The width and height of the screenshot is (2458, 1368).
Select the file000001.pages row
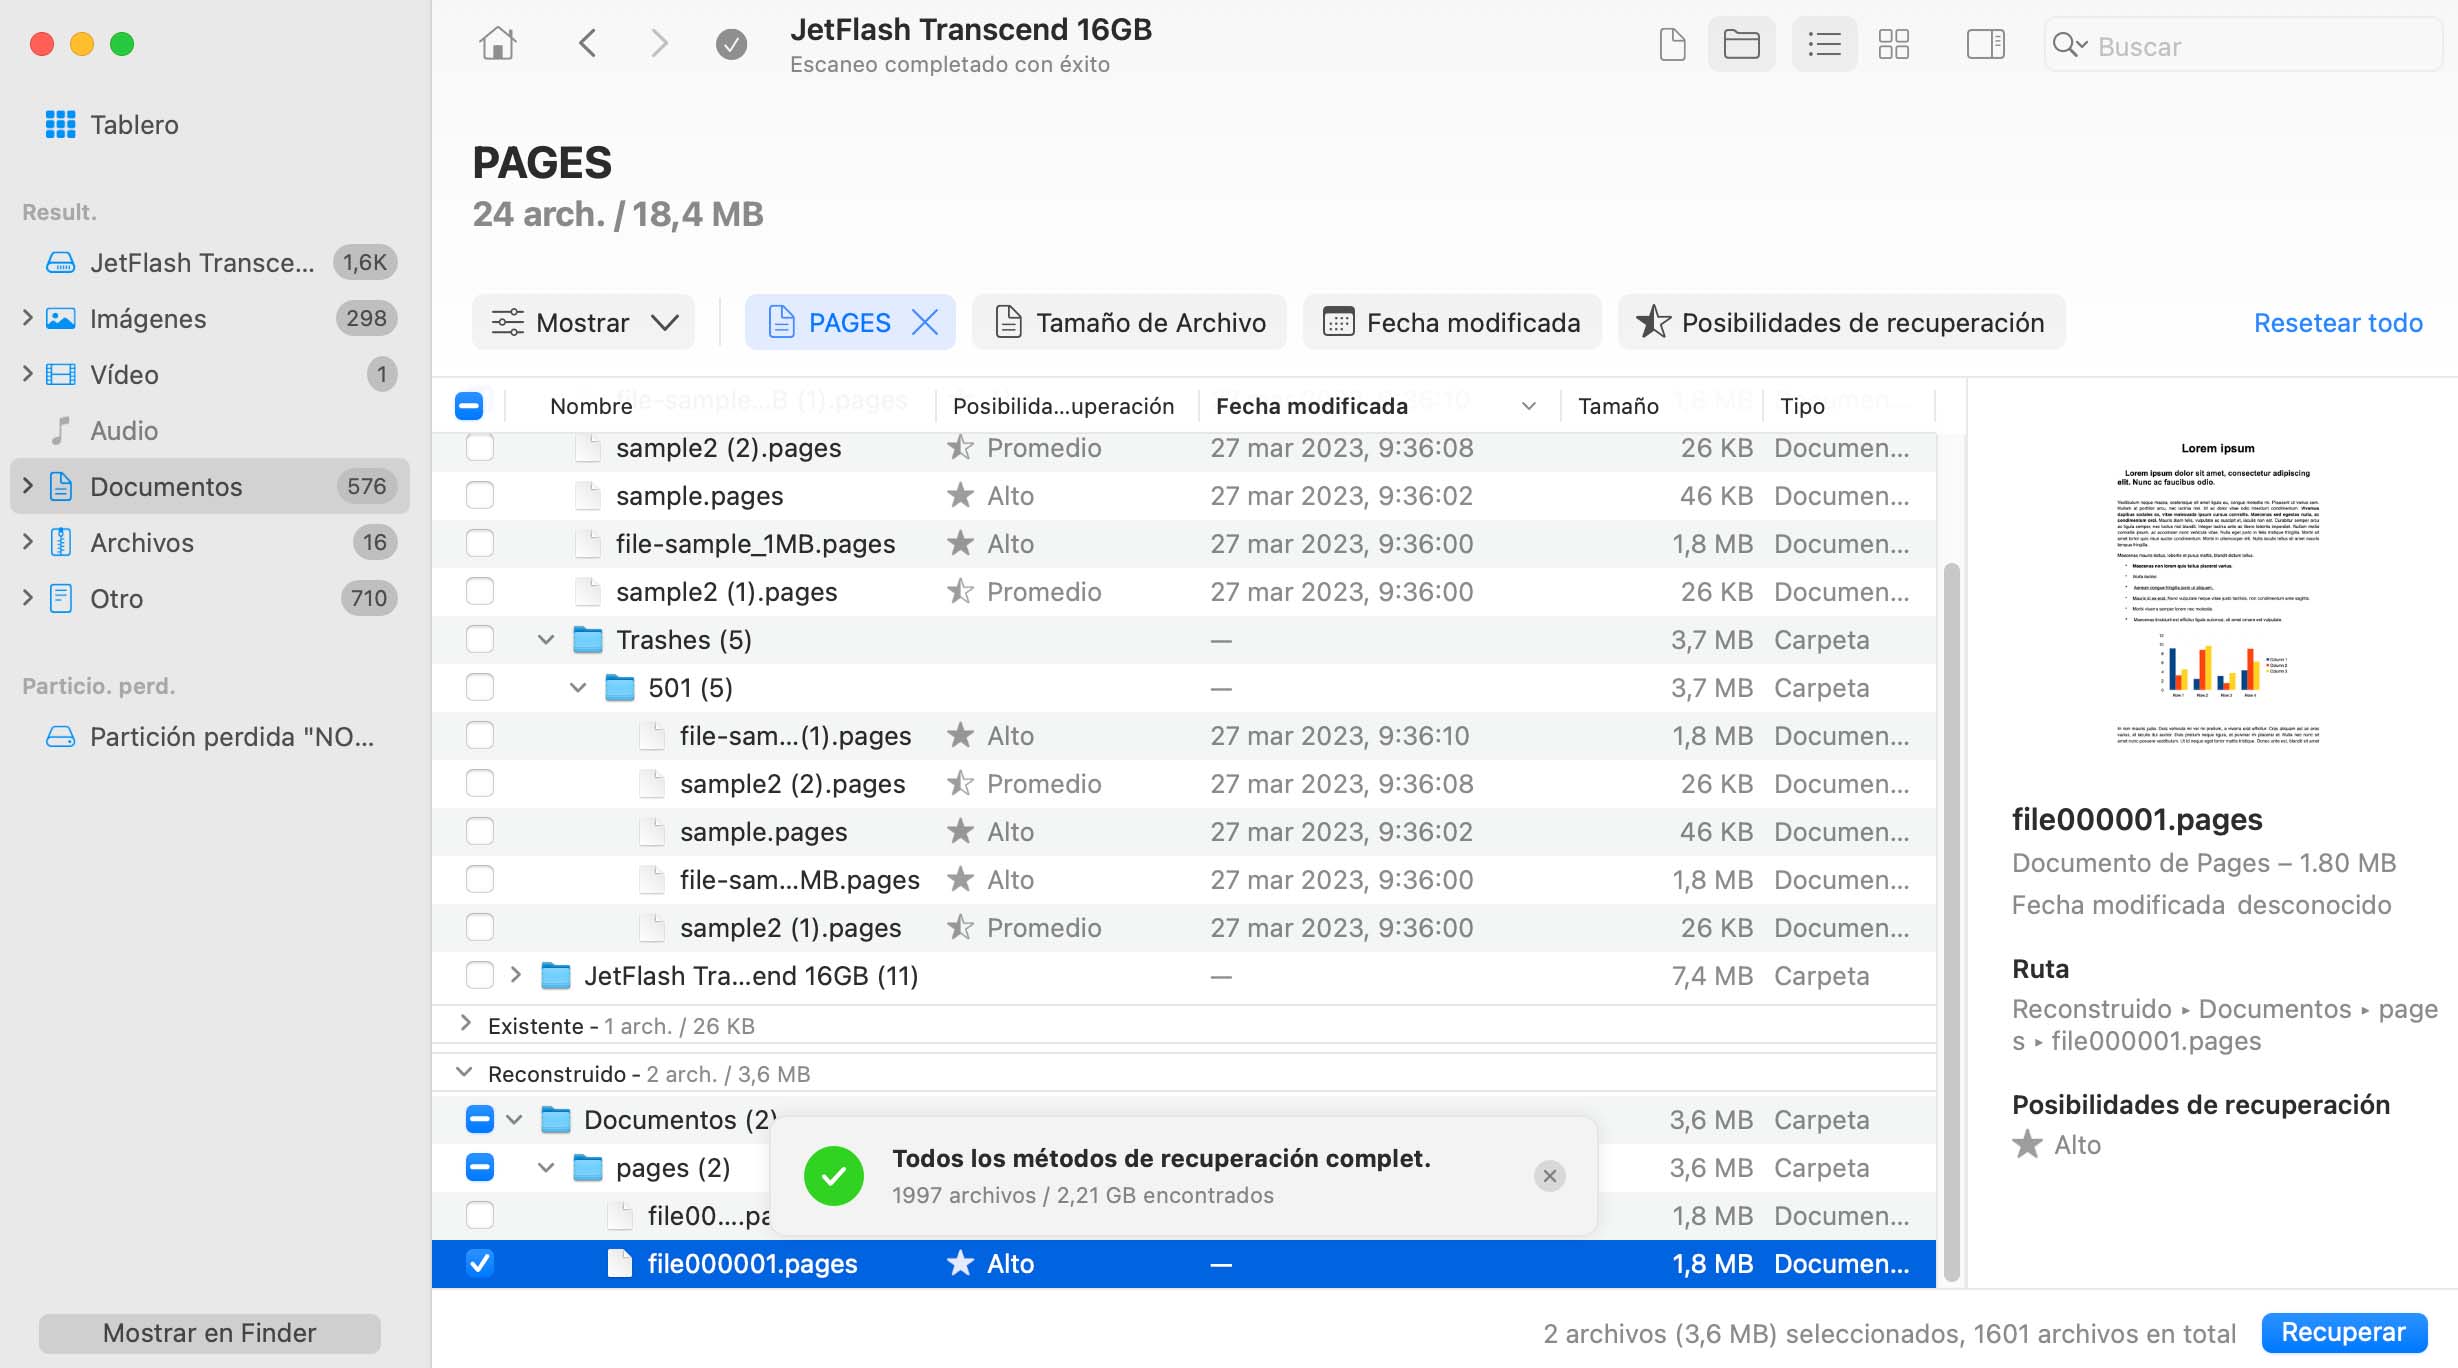[x=1184, y=1264]
